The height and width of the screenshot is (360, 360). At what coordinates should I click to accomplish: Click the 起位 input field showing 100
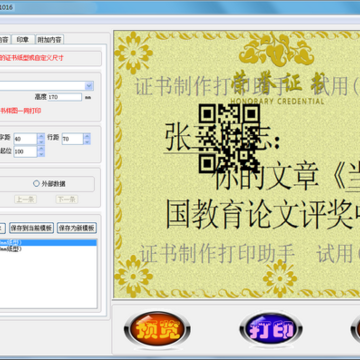[25, 151]
